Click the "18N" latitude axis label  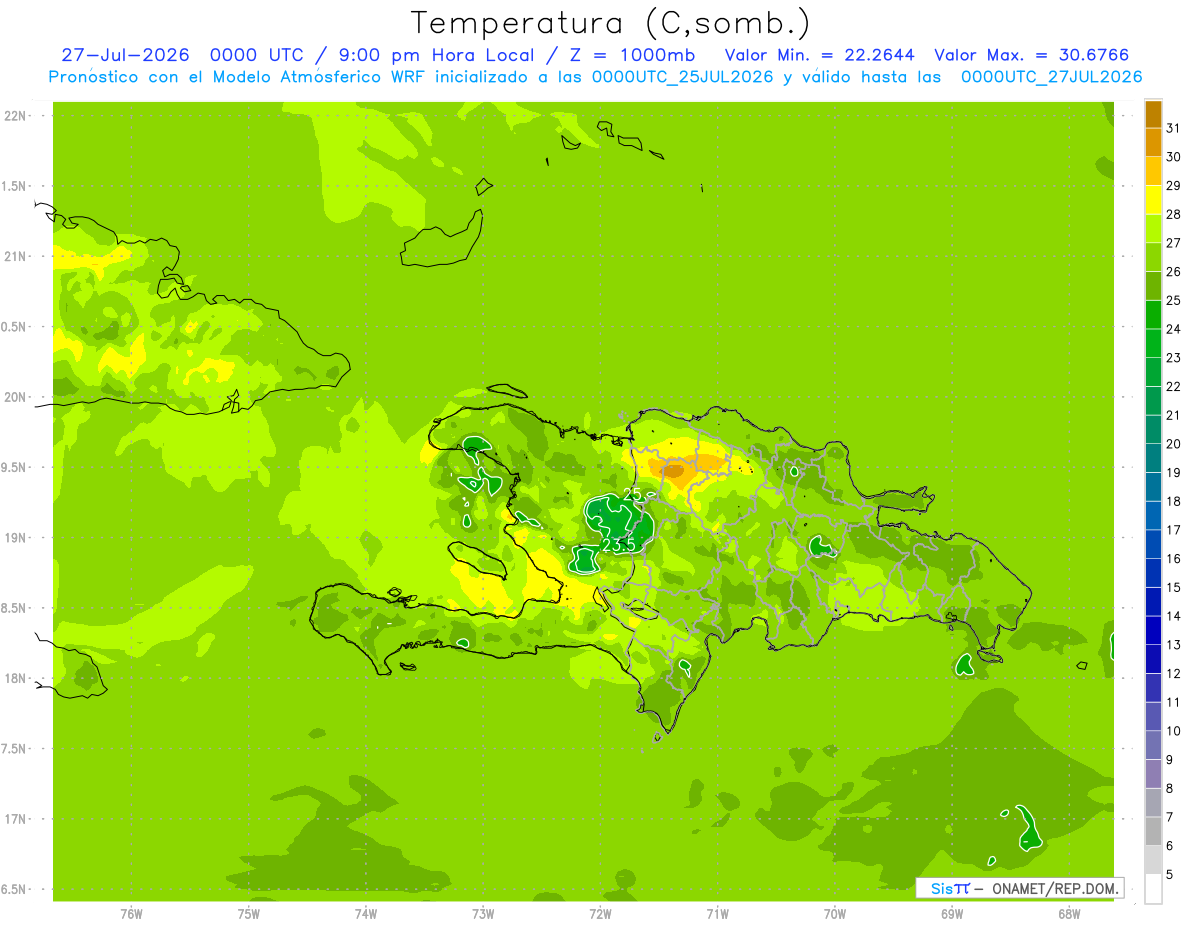point(15,678)
